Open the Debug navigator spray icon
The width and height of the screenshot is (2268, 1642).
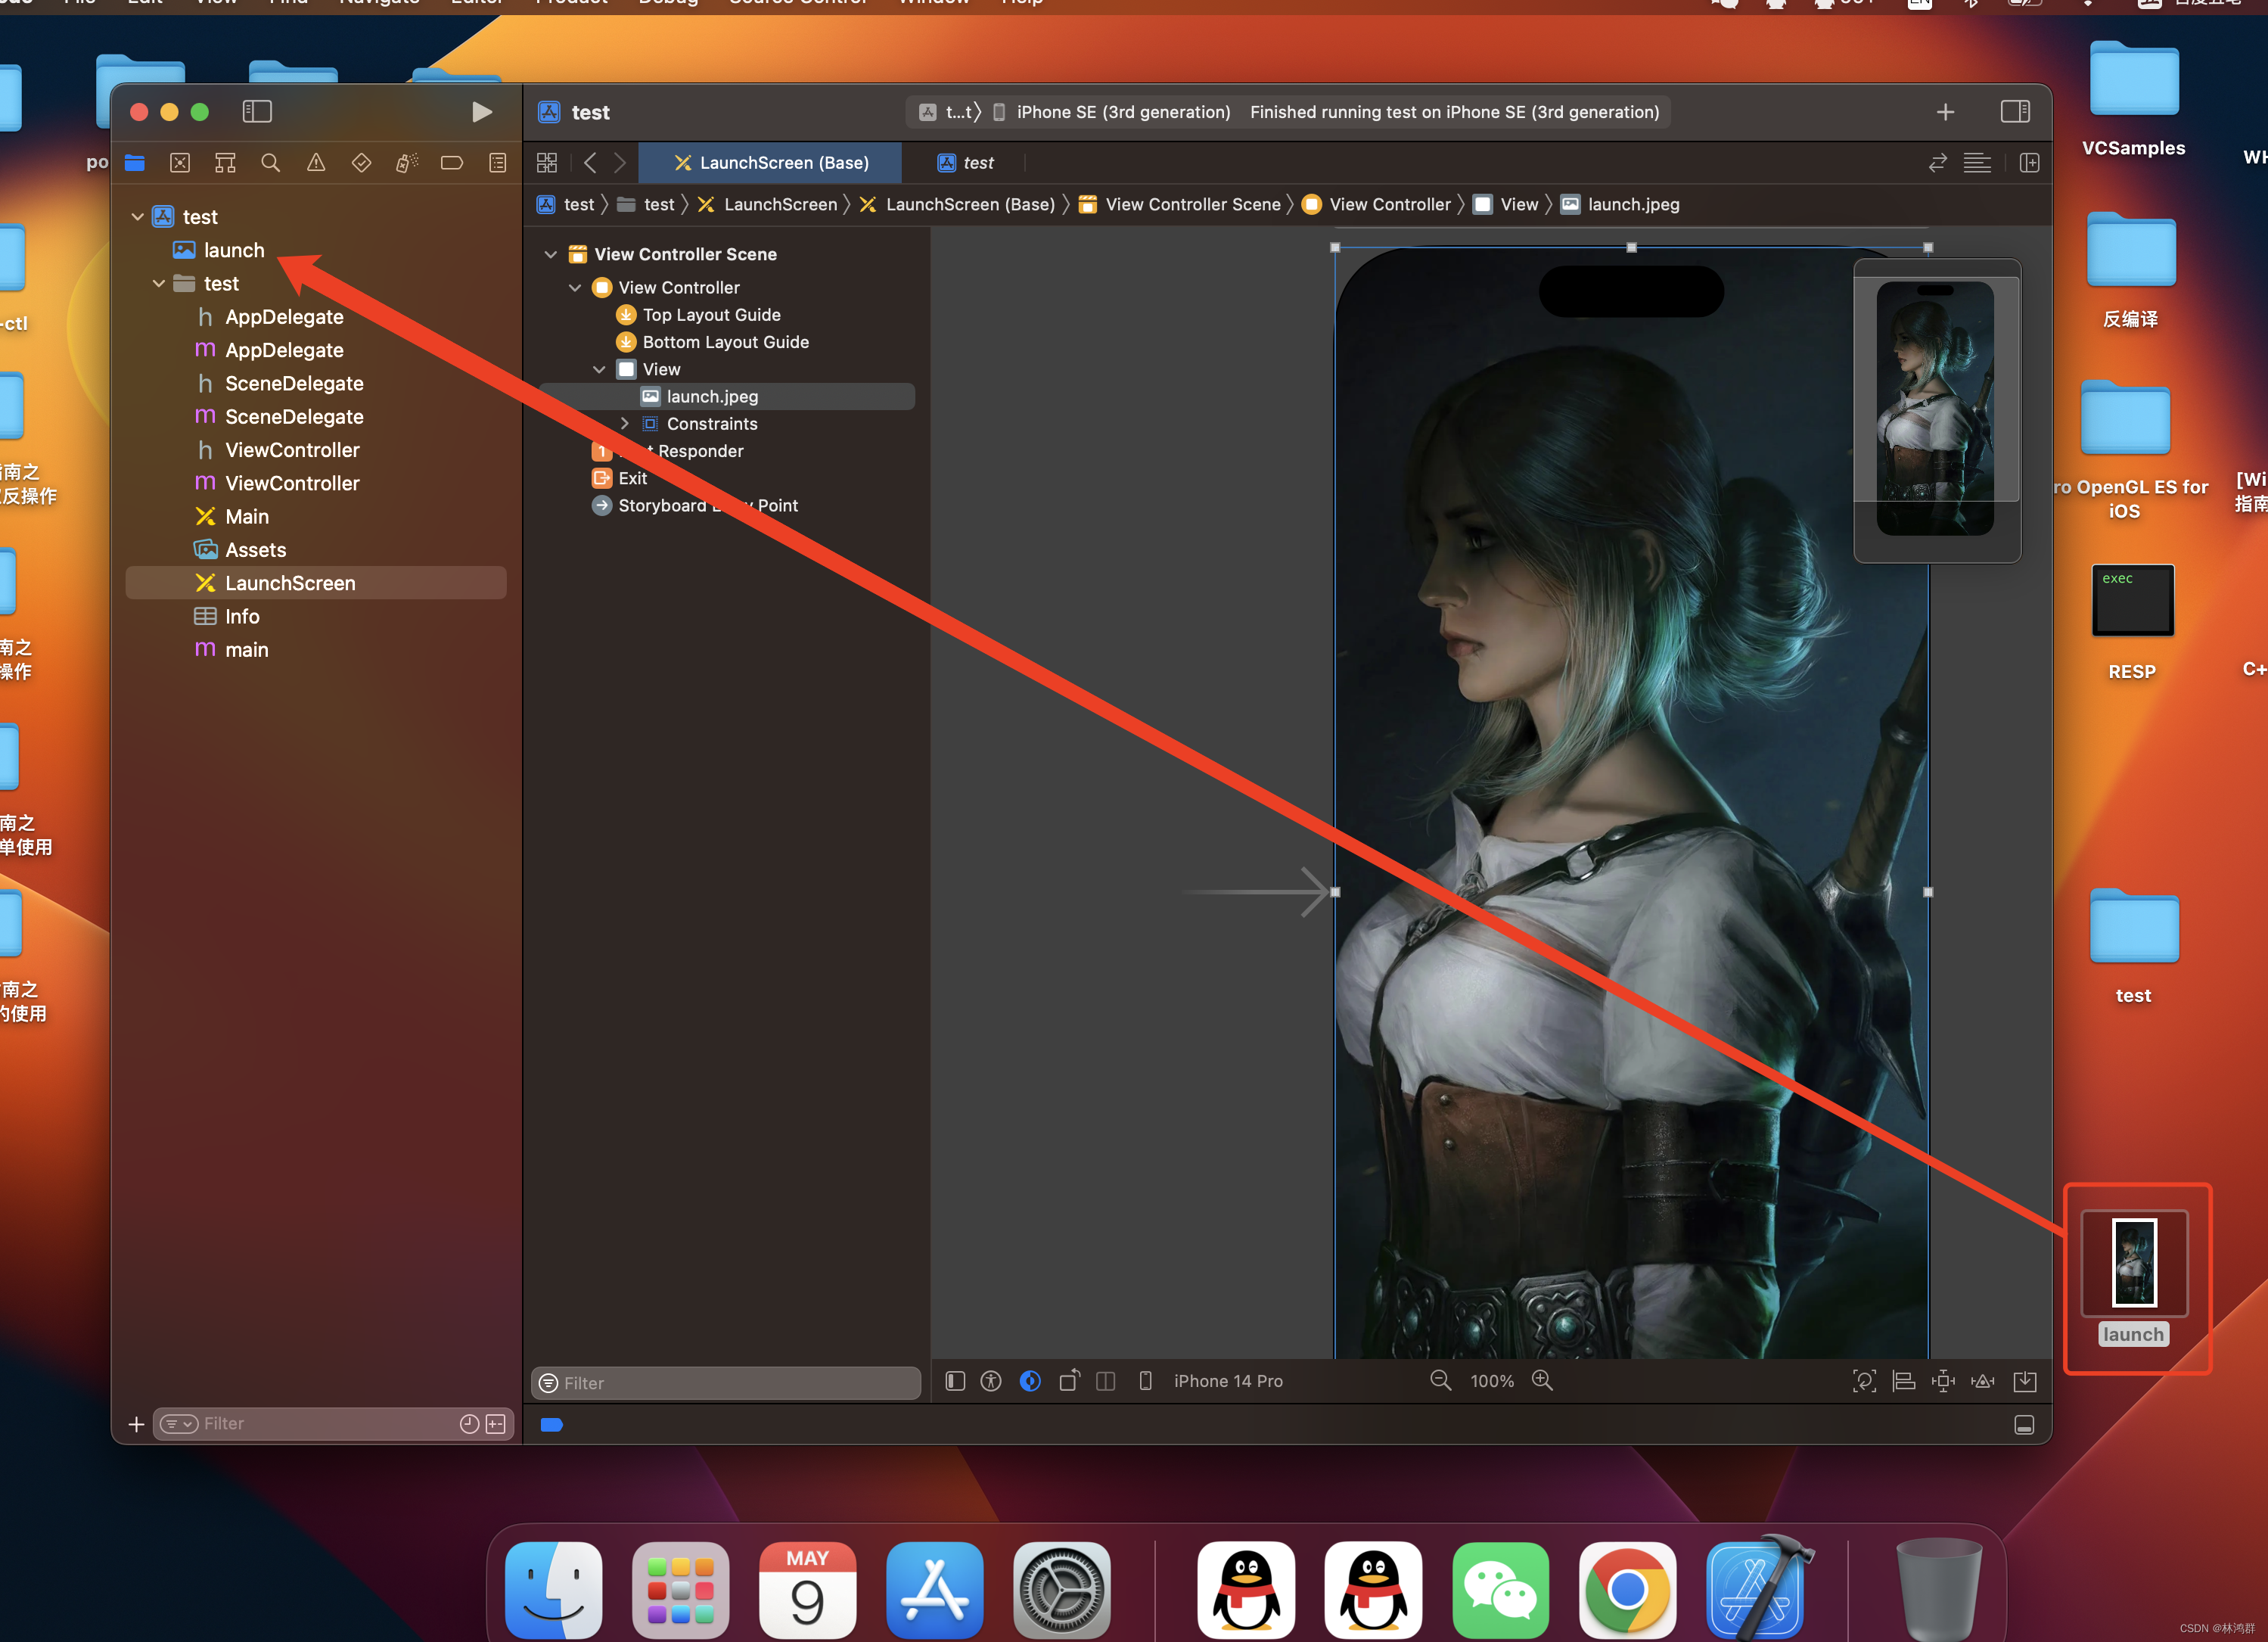click(407, 163)
